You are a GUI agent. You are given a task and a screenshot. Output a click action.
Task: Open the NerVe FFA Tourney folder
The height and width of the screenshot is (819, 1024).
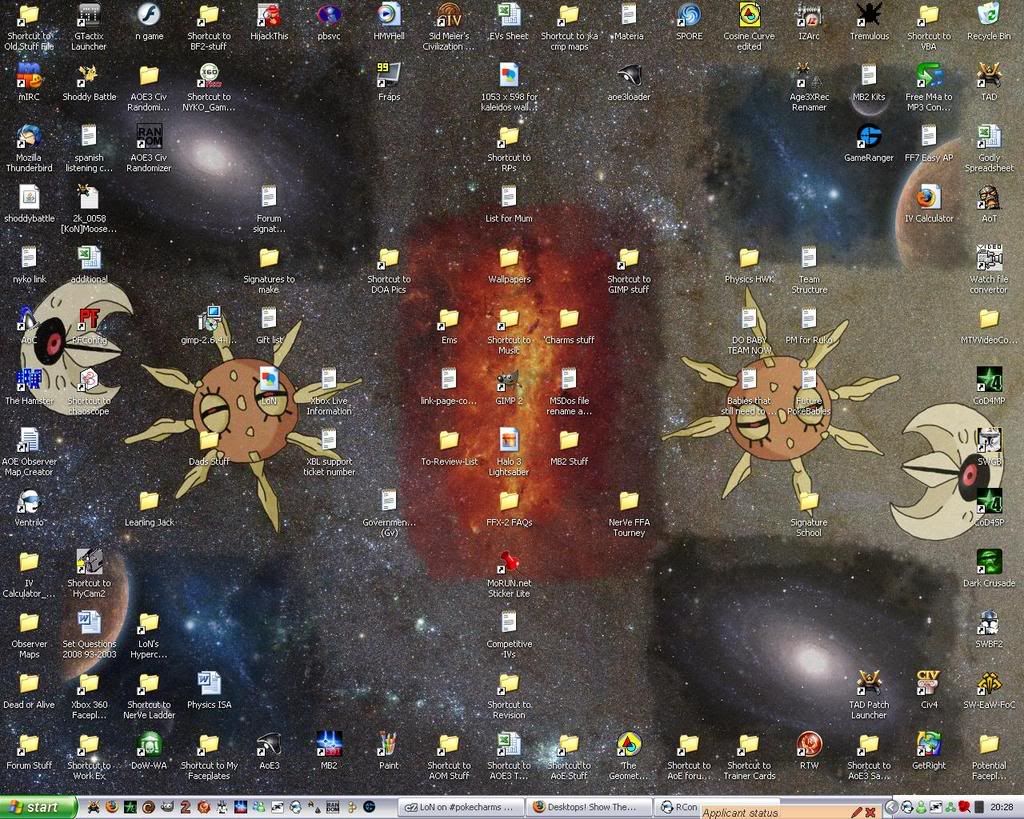click(x=629, y=501)
